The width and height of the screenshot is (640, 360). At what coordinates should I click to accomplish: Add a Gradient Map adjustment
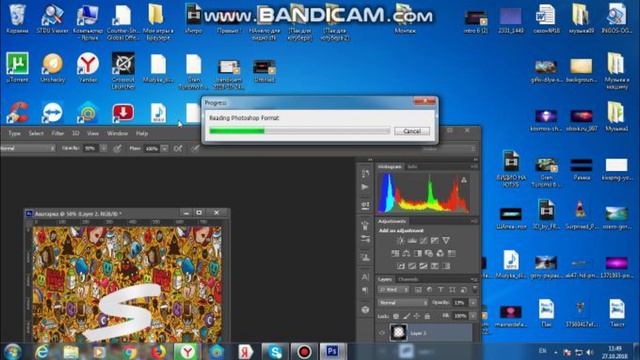click(446, 266)
